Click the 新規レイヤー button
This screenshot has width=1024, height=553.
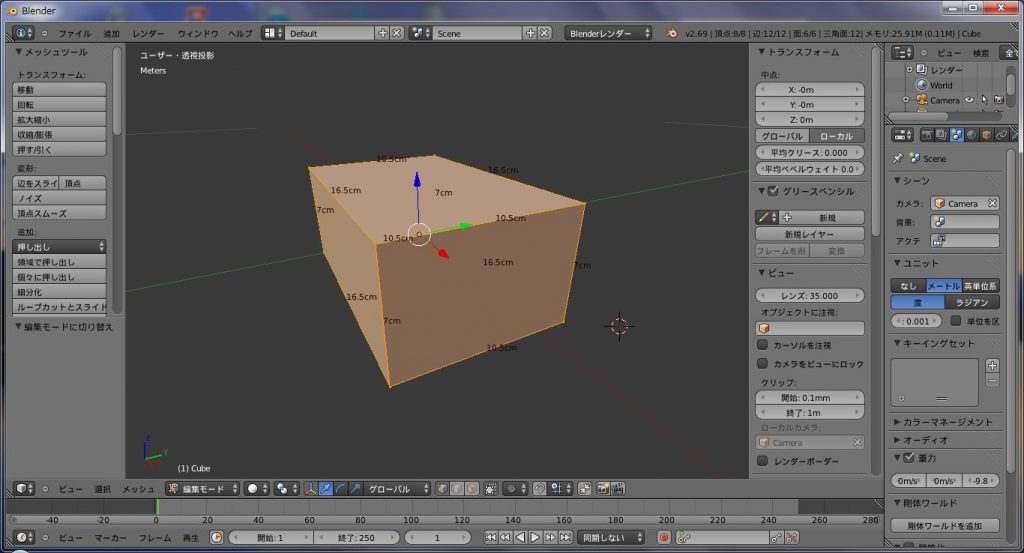coord(810,234)
